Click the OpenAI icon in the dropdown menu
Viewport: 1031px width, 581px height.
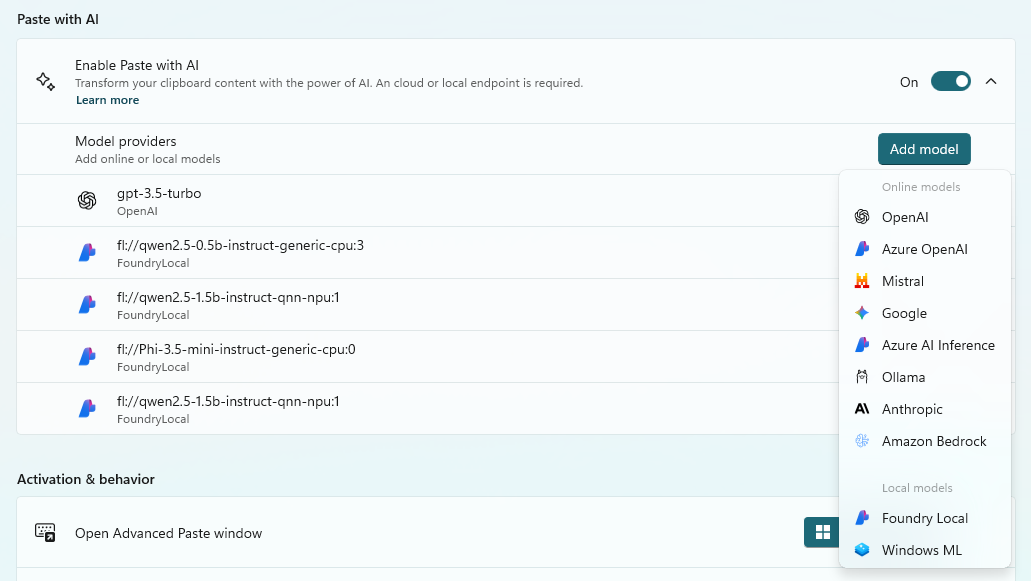(x=862, y=217)
